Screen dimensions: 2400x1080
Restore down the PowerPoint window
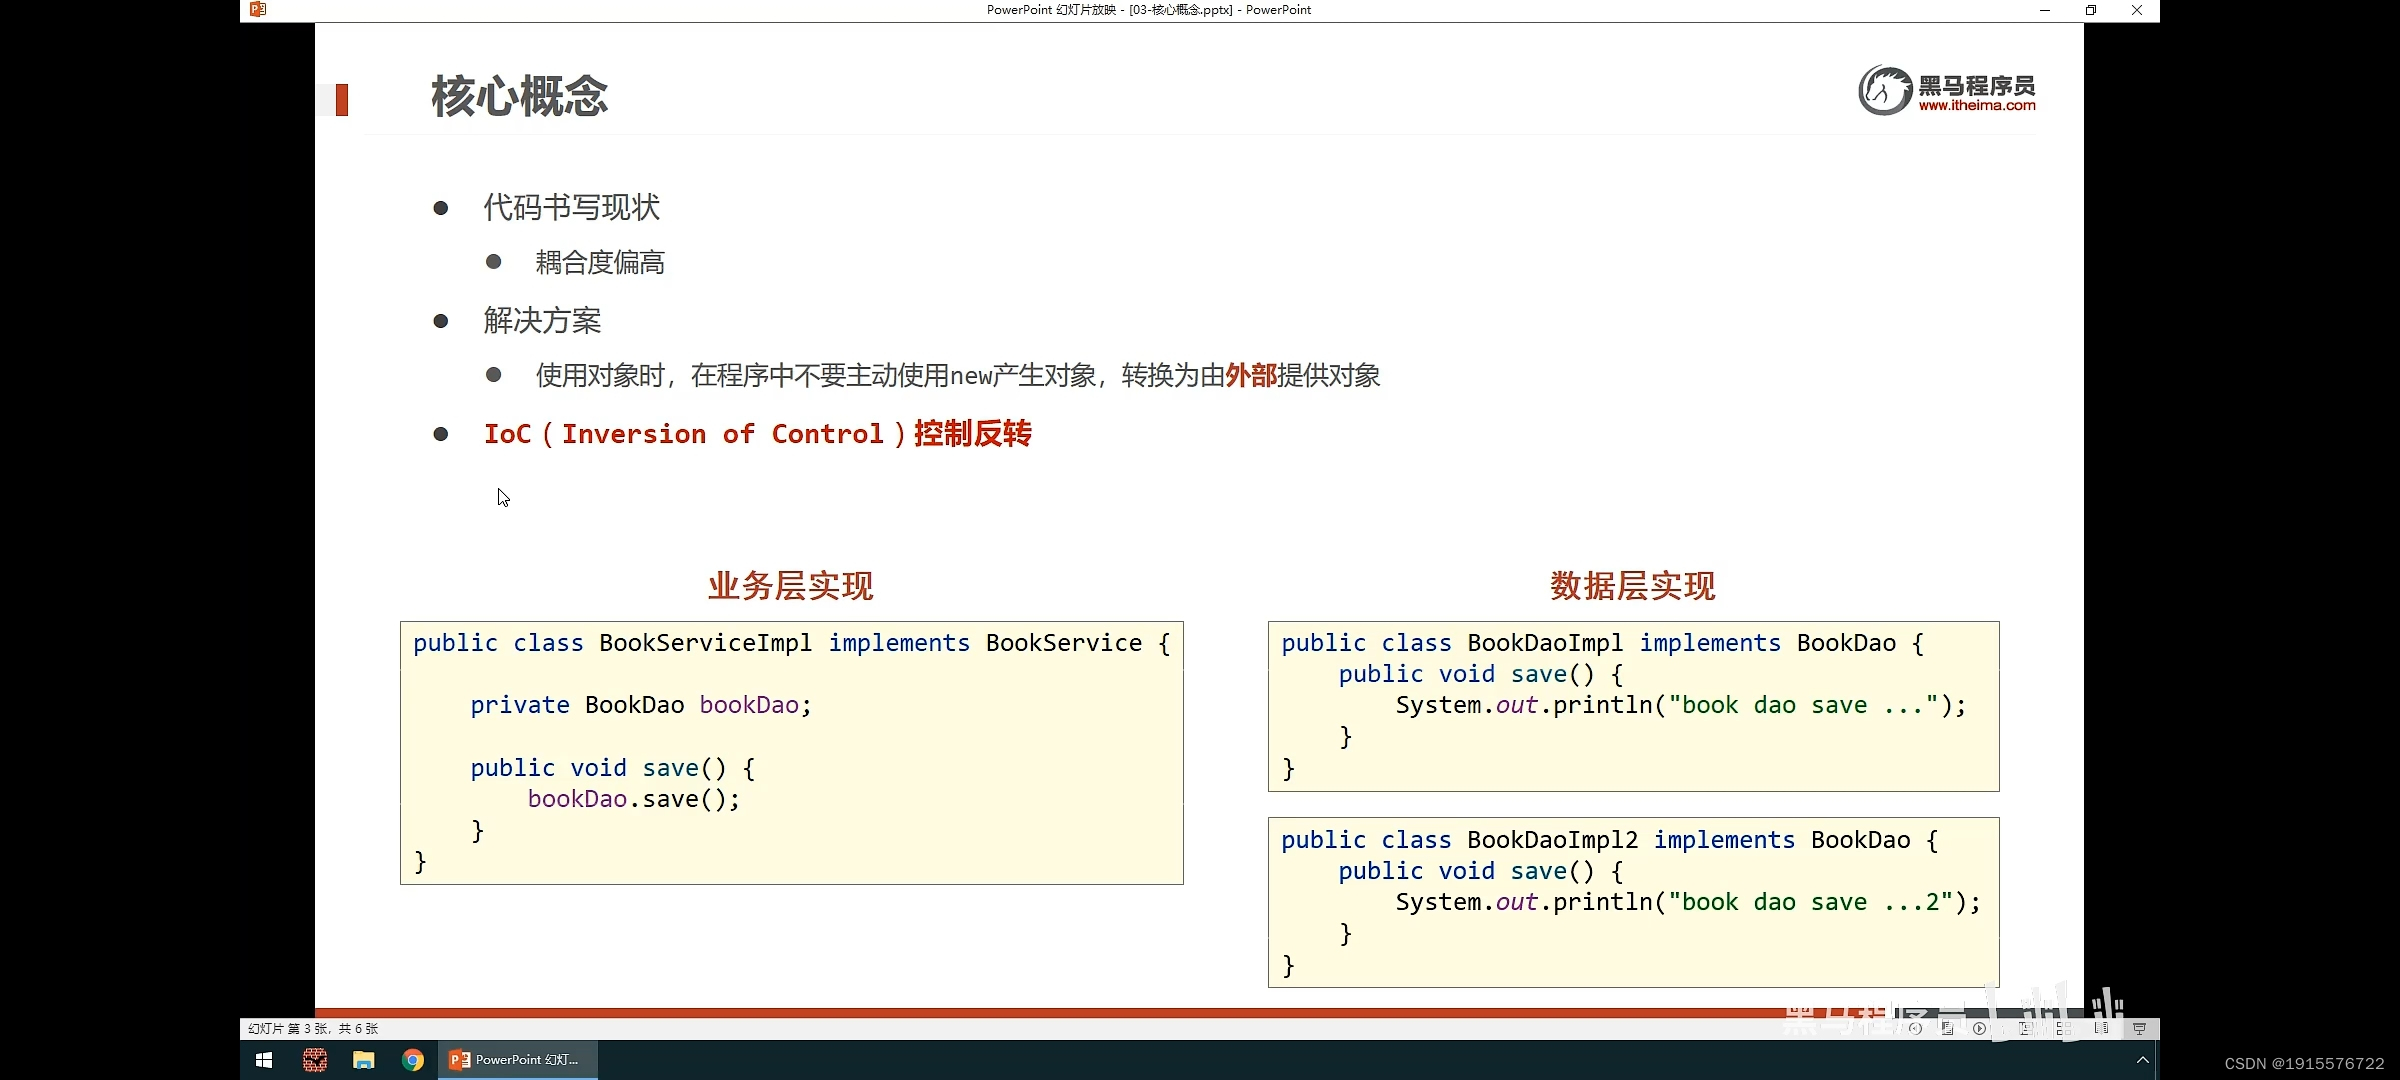coord(2091,10)
